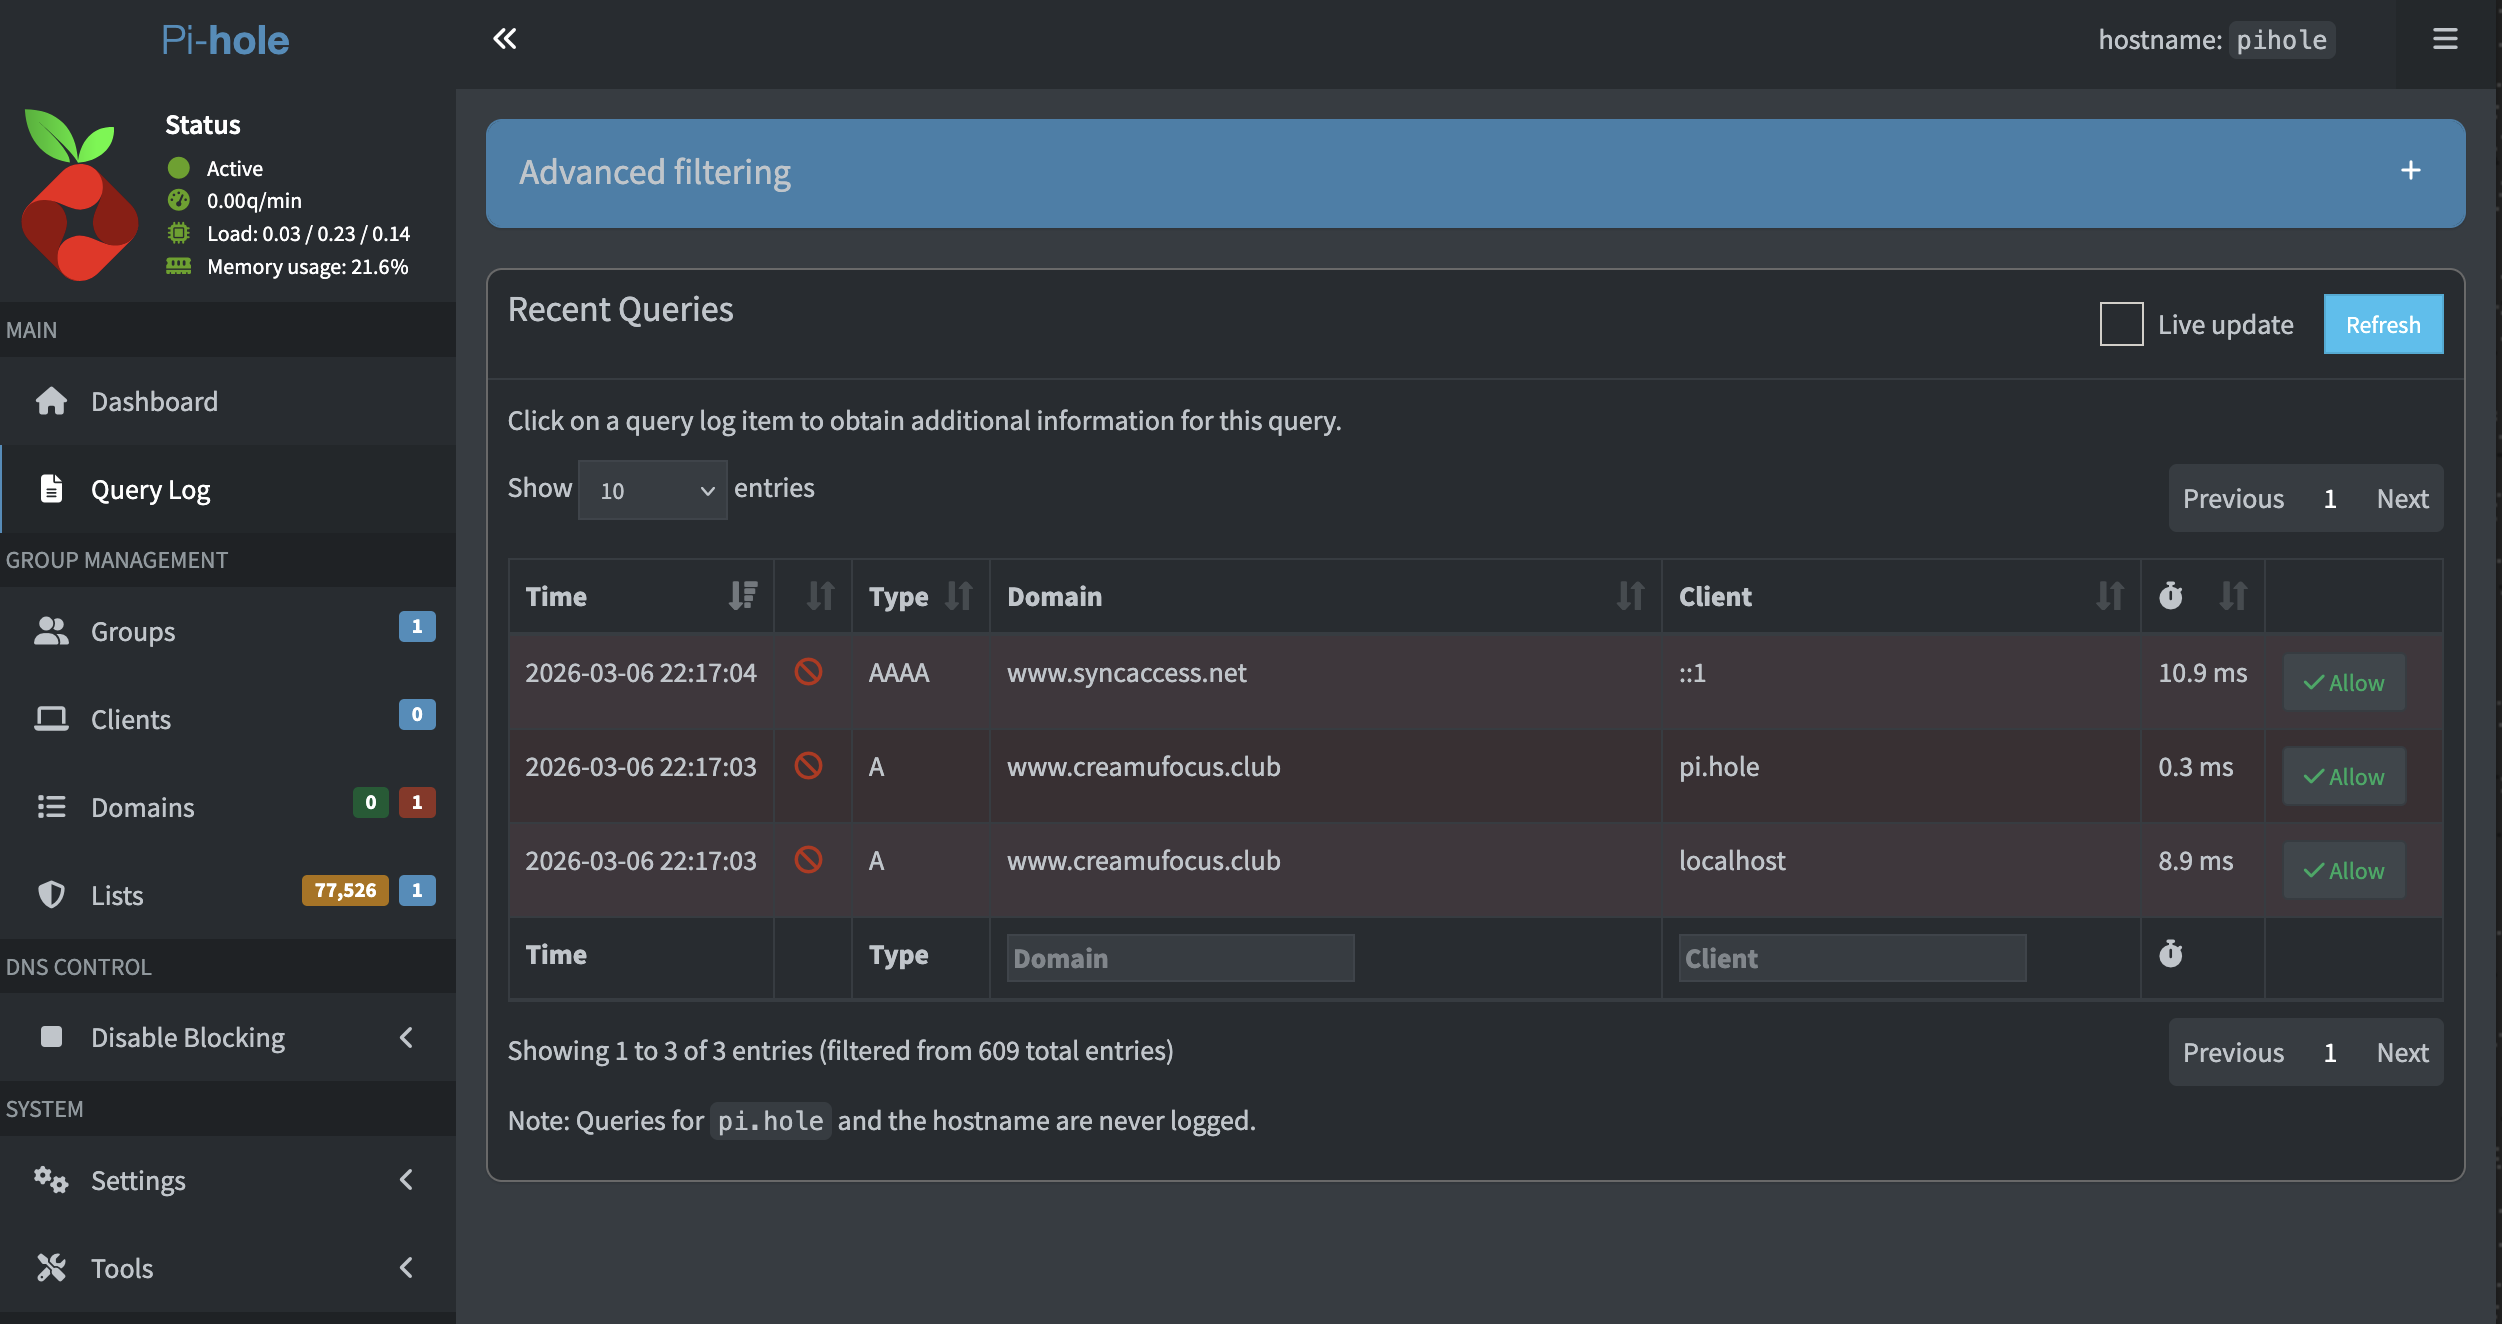2502x1324 pixels.
Task: Click the Pi-hole raspberry logo
Action: click(80, 195)
